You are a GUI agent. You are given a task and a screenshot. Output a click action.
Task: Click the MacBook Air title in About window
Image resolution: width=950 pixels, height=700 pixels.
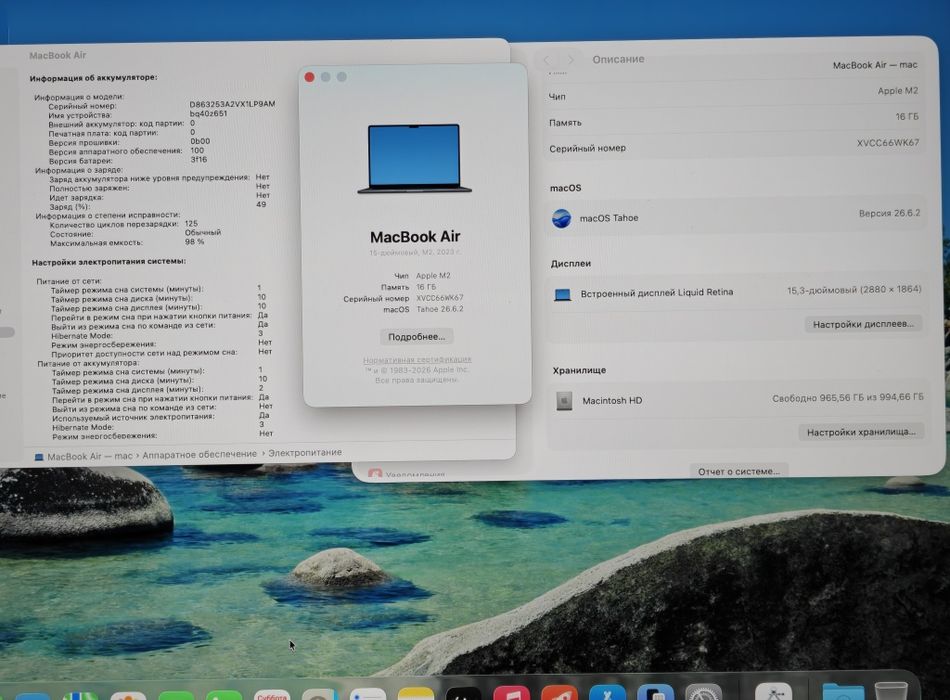point(415,236)
